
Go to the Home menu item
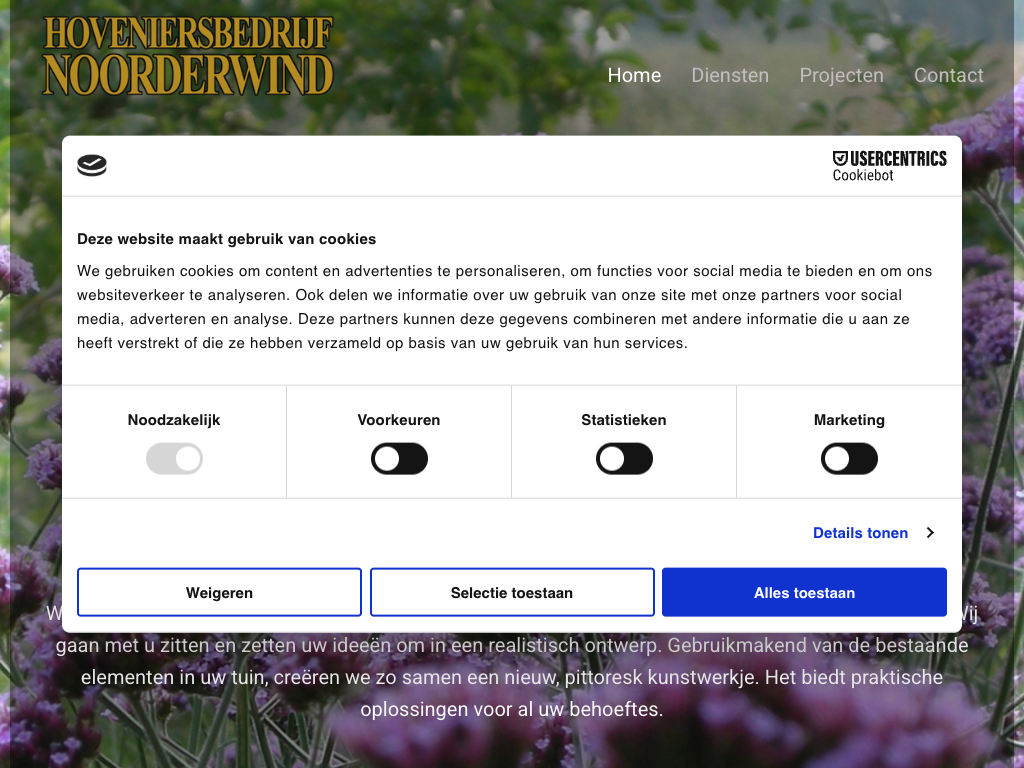point(634,75)
